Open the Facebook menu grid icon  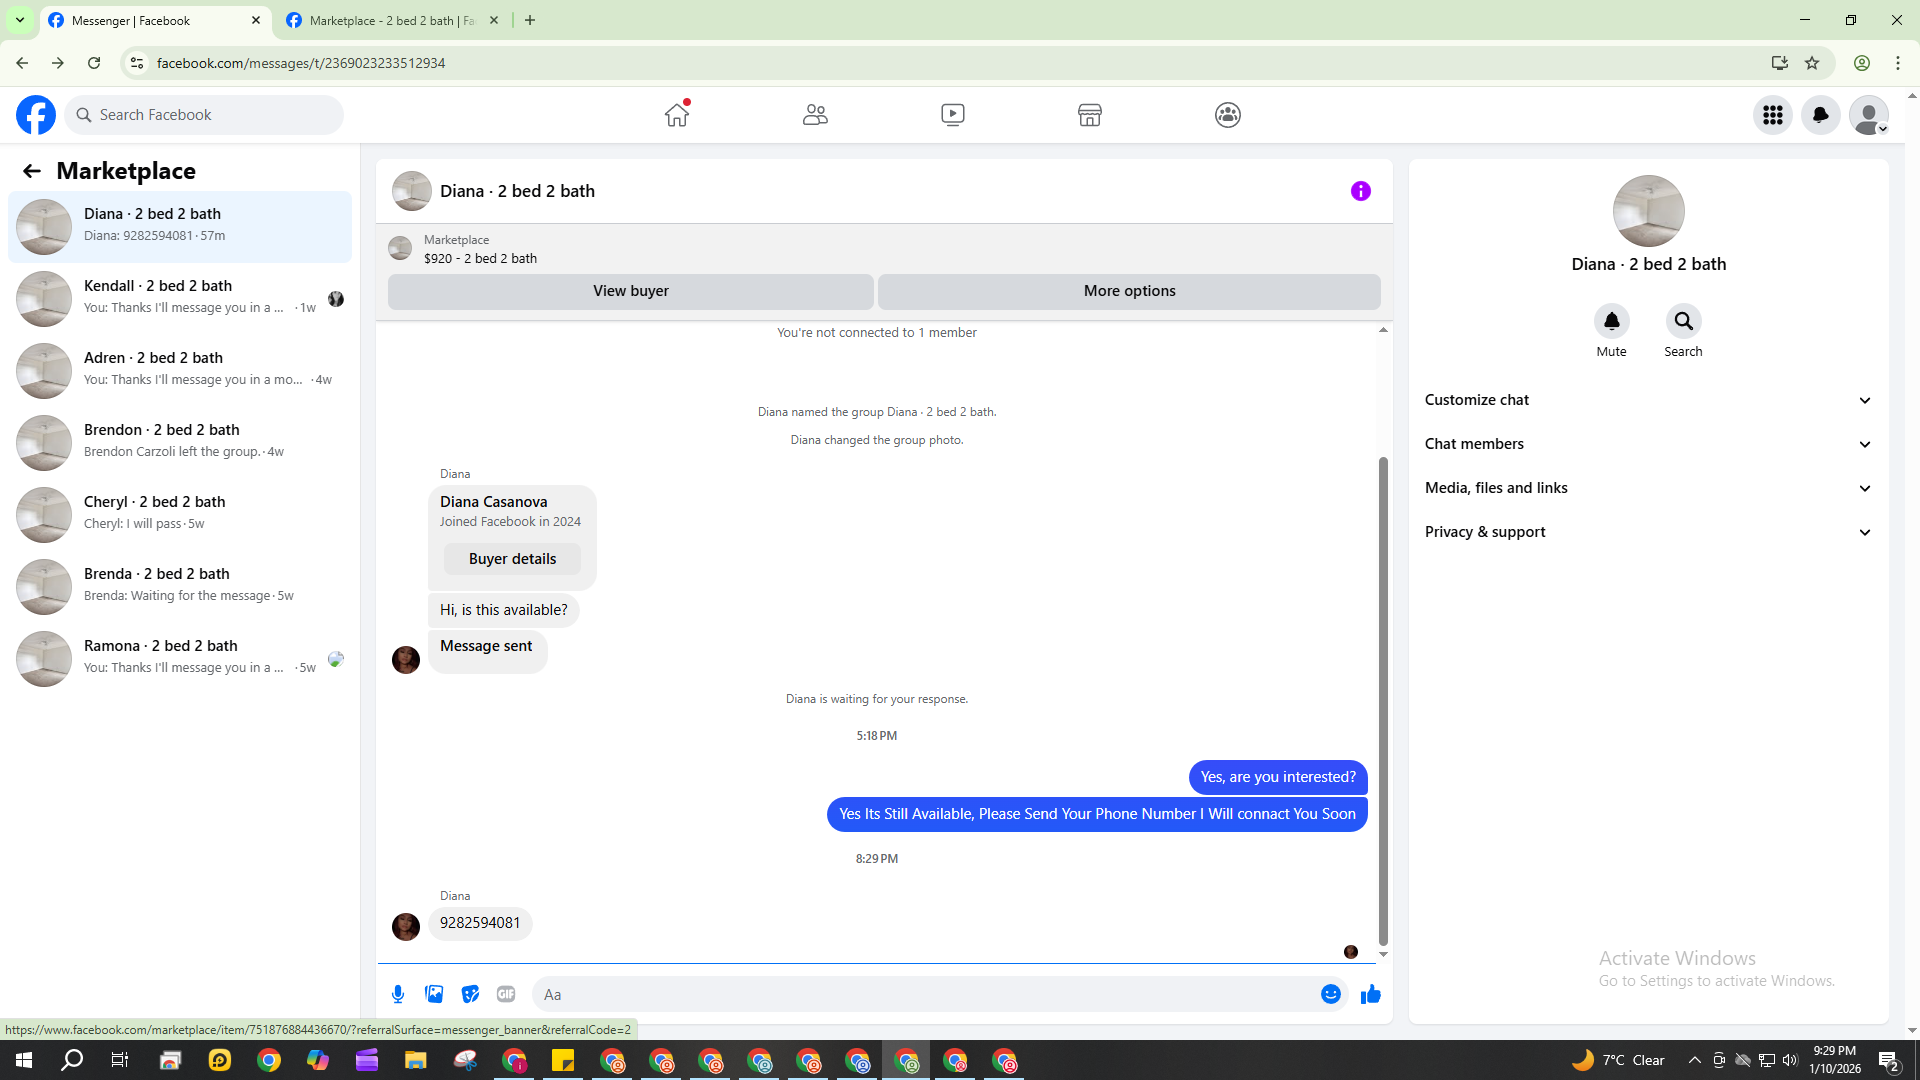pos(1773,115)
